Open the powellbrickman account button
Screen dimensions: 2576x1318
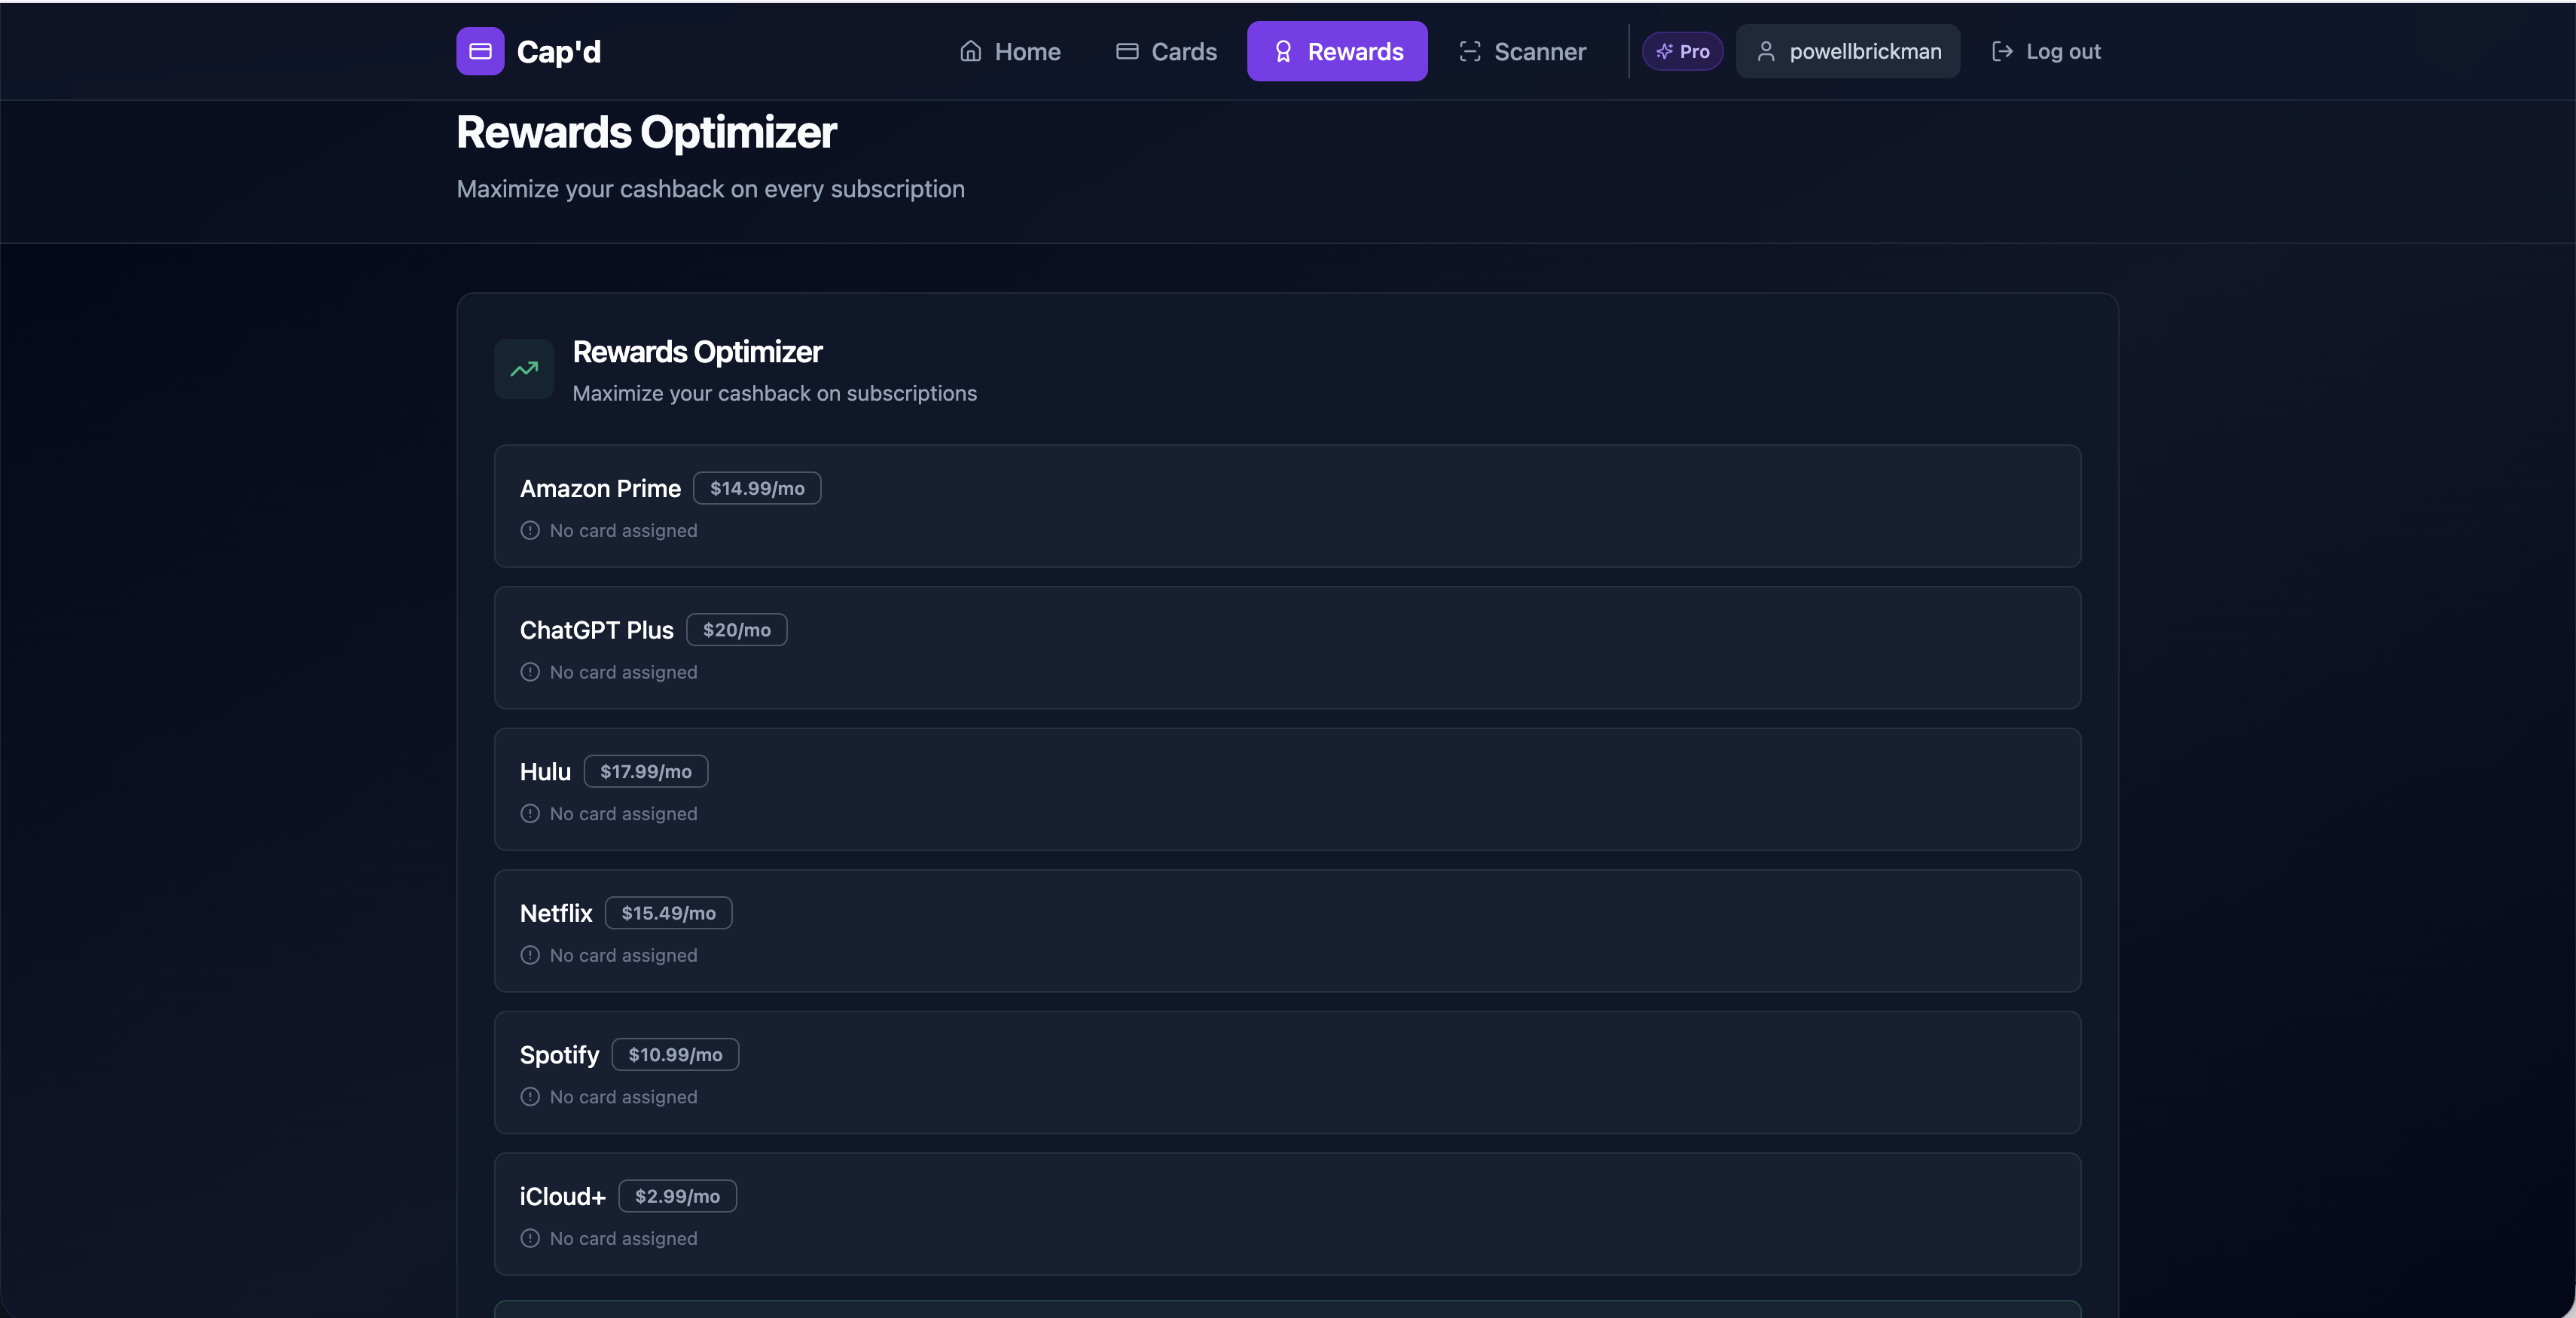click(x=1847, y=51)
